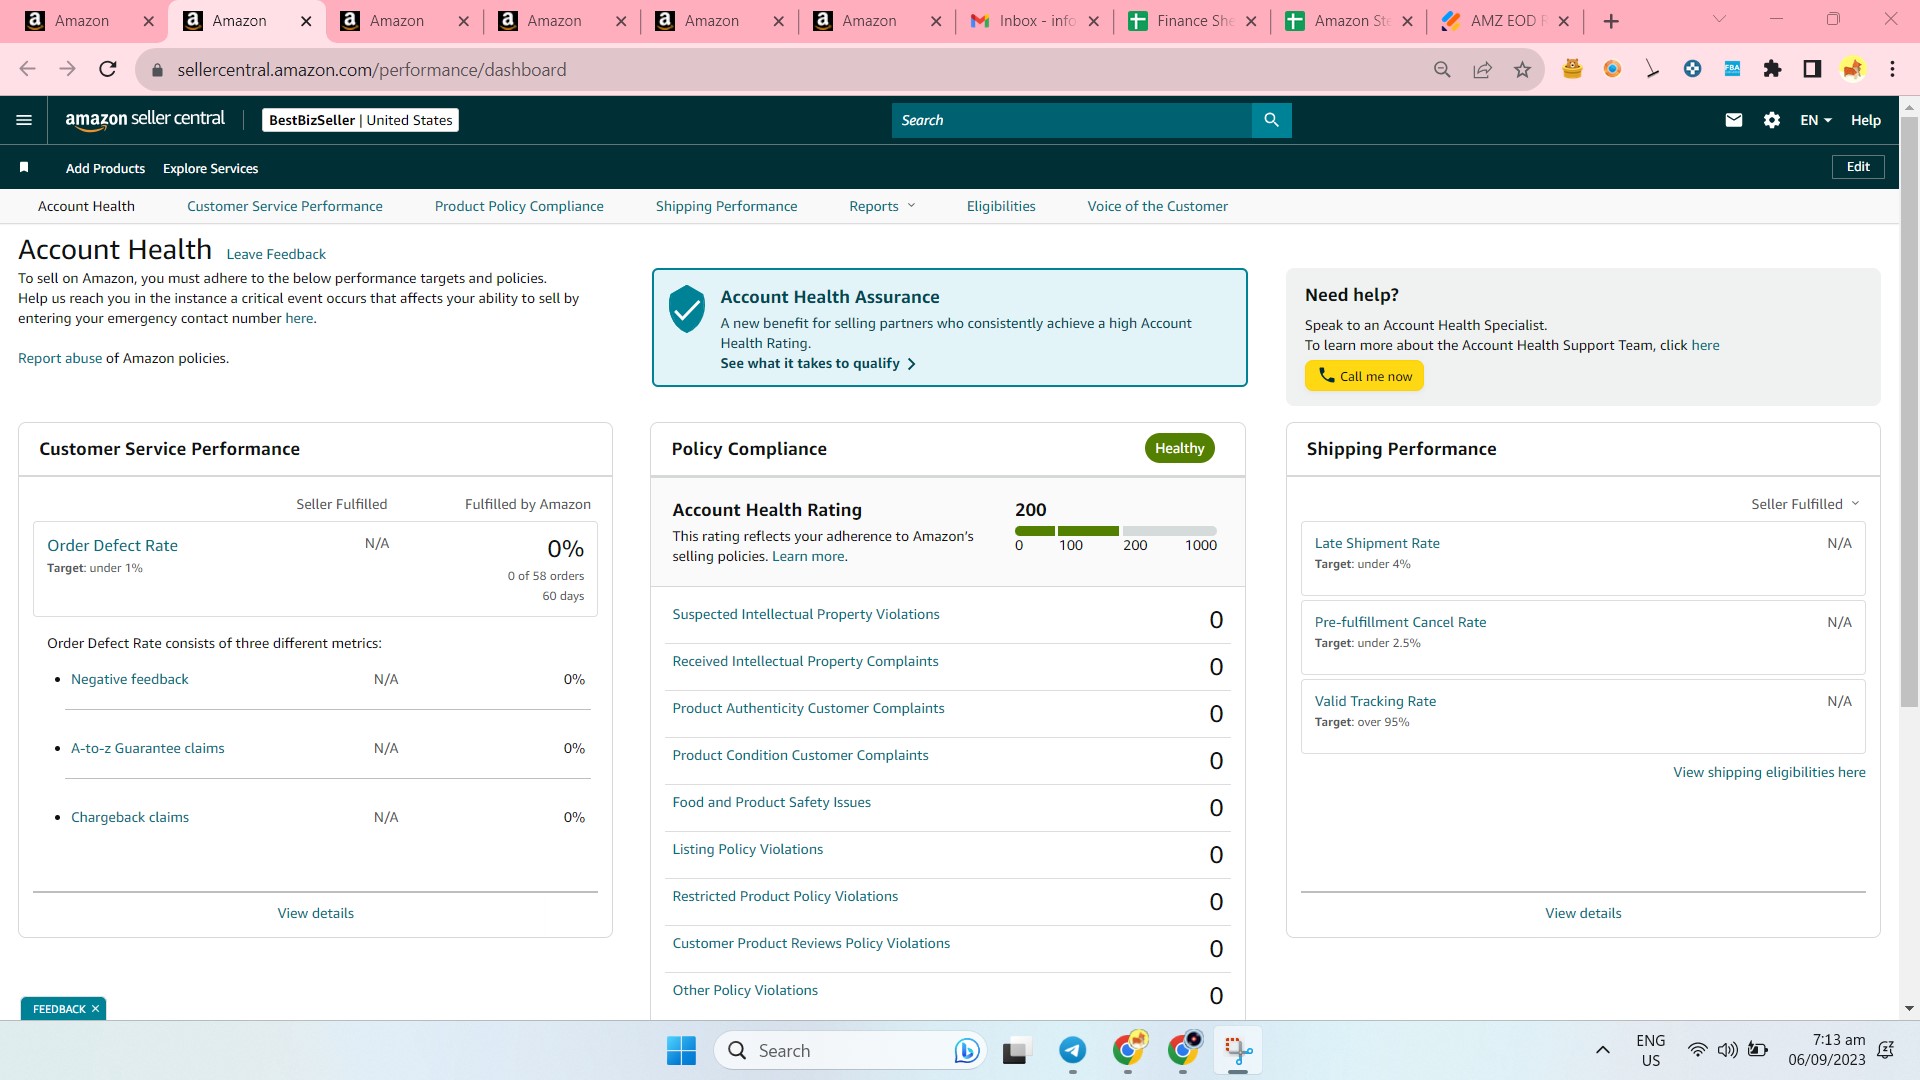Viewport: 1920px width, 1080px height.
Task: Click the Windows taskbar search box
Action: coord(850,1051)
